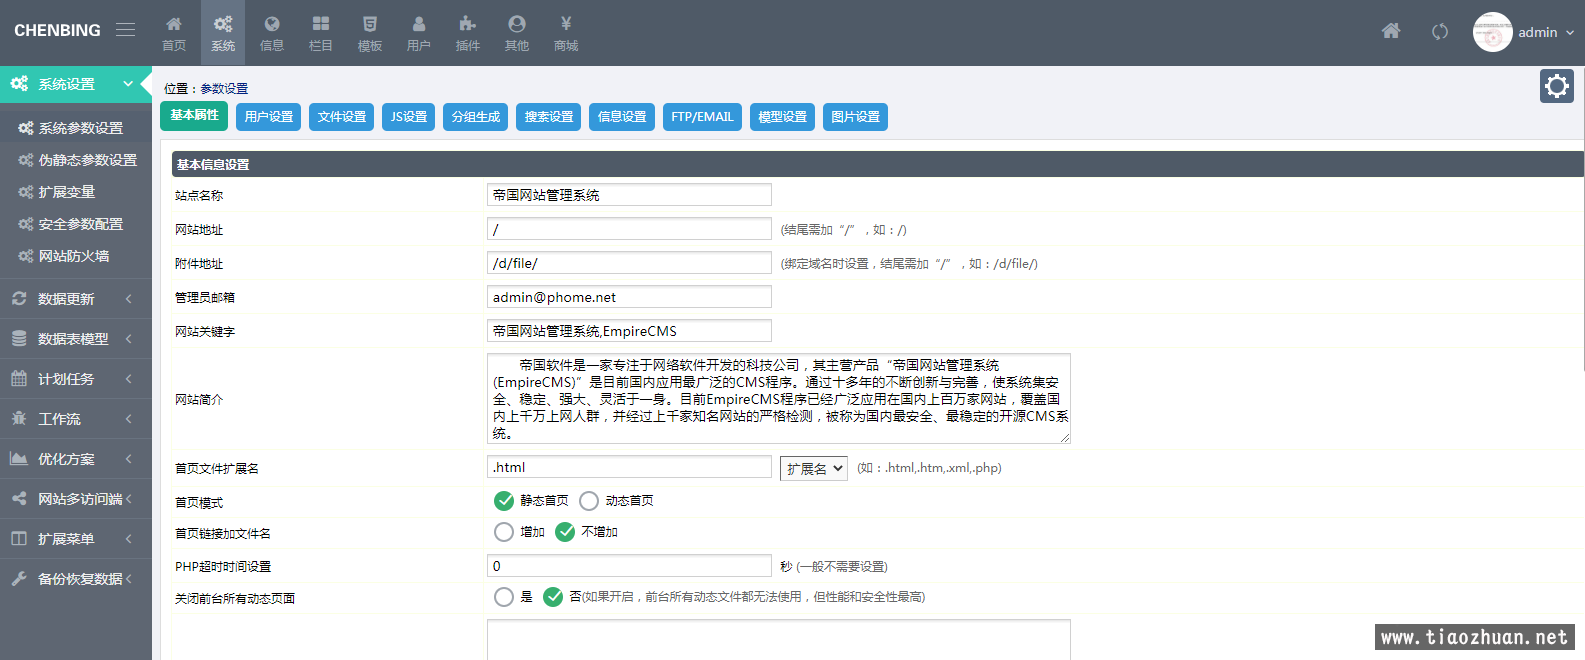Screen dimensions: 1585x660
Task: Choose 是 for closing dynamic pages
Action: (504, 597)
